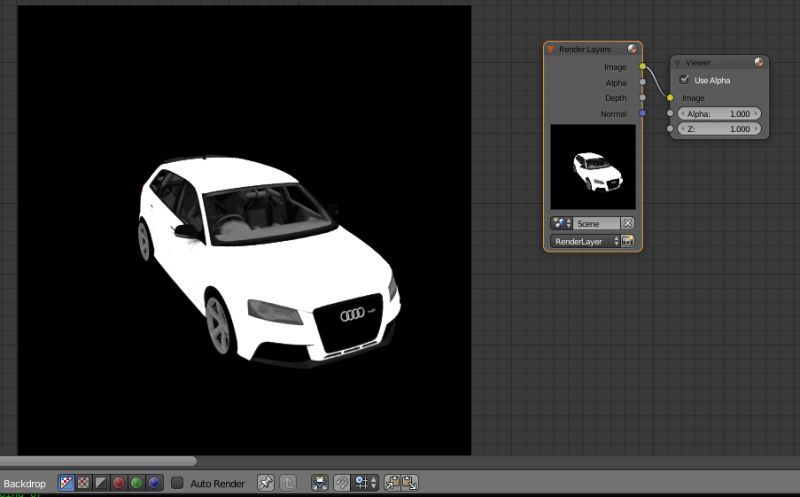Click the Render Layers Image output socket
This screenshot has width=800, height=497.
pos(642,66)
